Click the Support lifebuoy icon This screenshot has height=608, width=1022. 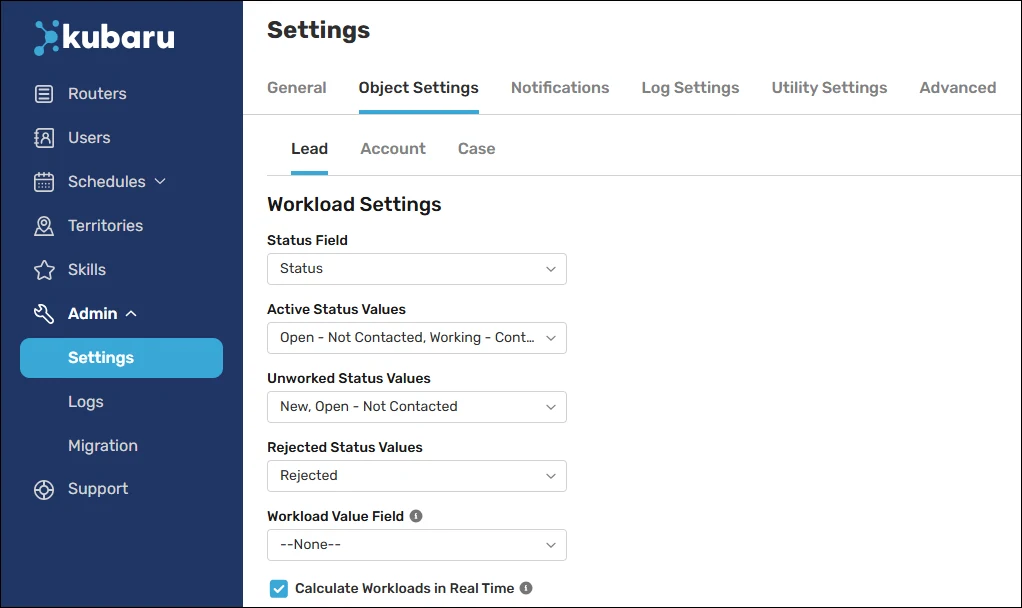click(44, 489)
